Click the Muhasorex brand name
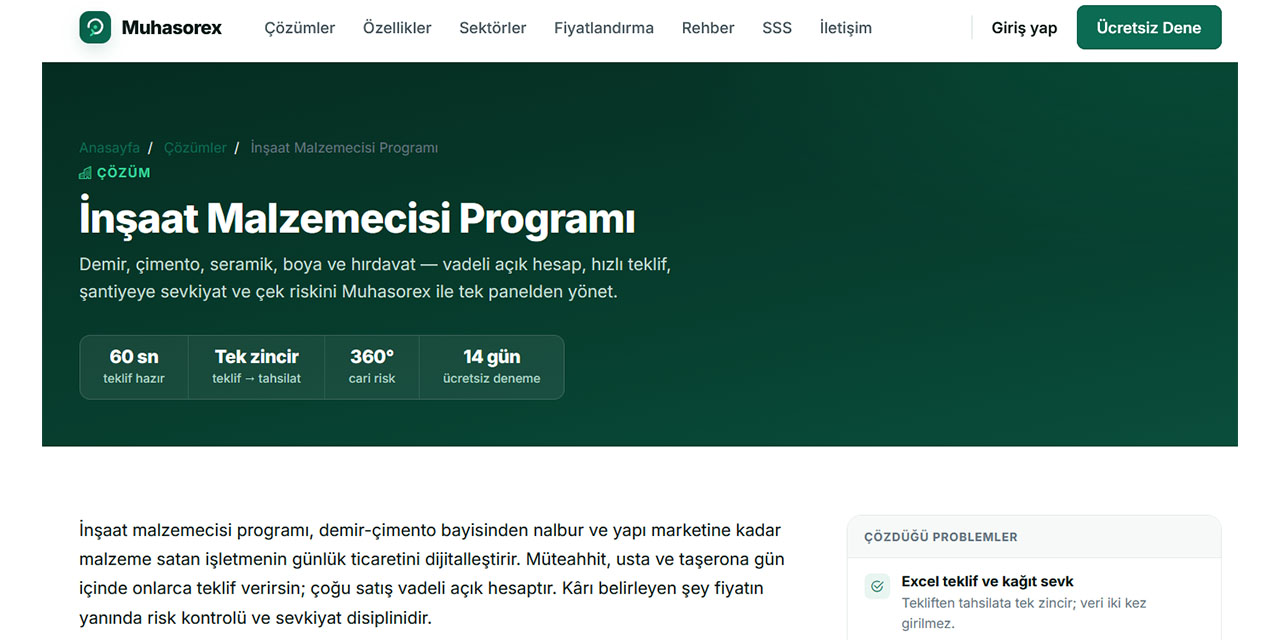The width and height of the screenshot is (1280, 640). tap(172, 28)
